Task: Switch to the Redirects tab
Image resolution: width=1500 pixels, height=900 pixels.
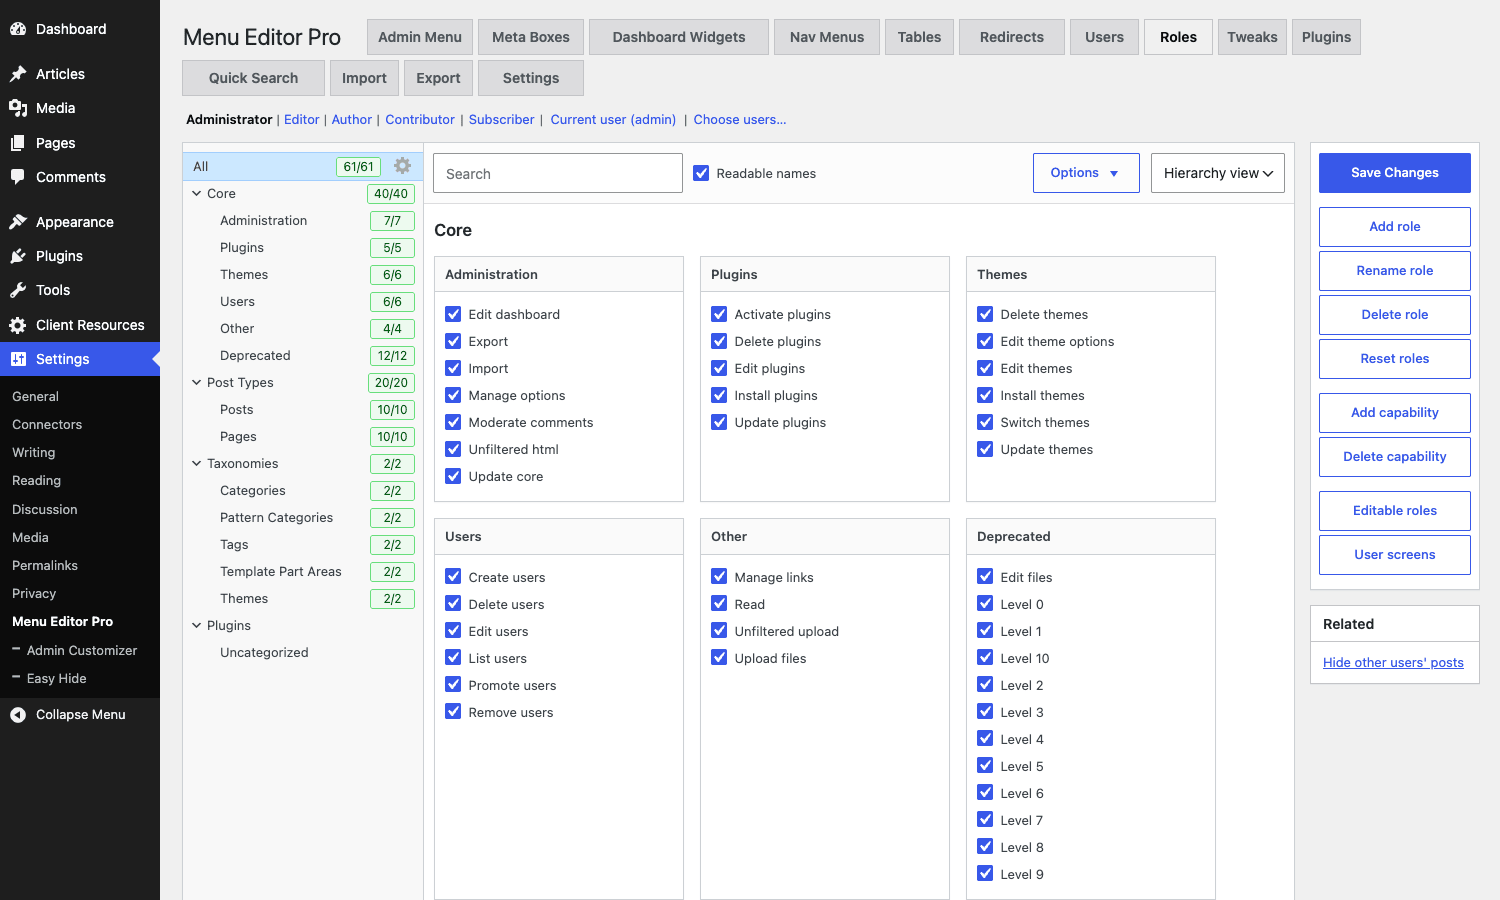Action: click(x=1012, y=37)
